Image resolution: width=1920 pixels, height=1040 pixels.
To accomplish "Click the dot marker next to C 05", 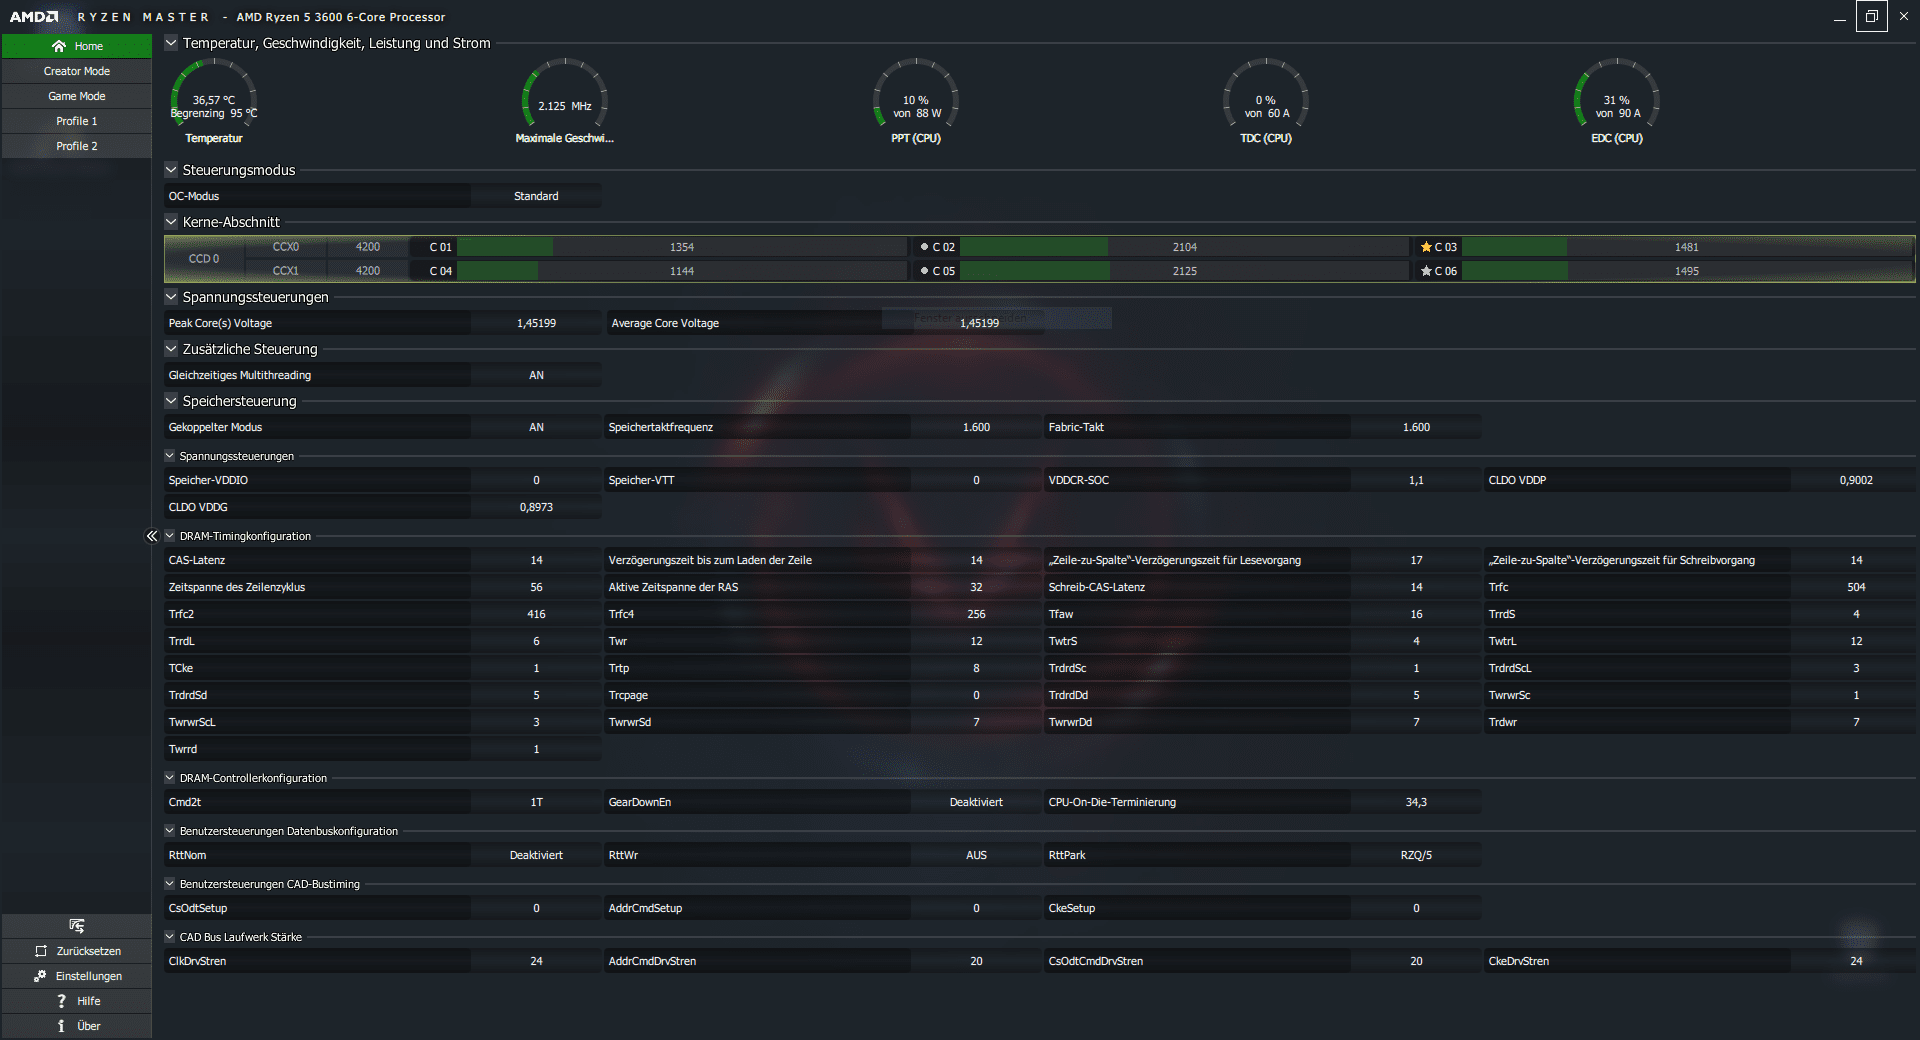I will click(924, 270).
